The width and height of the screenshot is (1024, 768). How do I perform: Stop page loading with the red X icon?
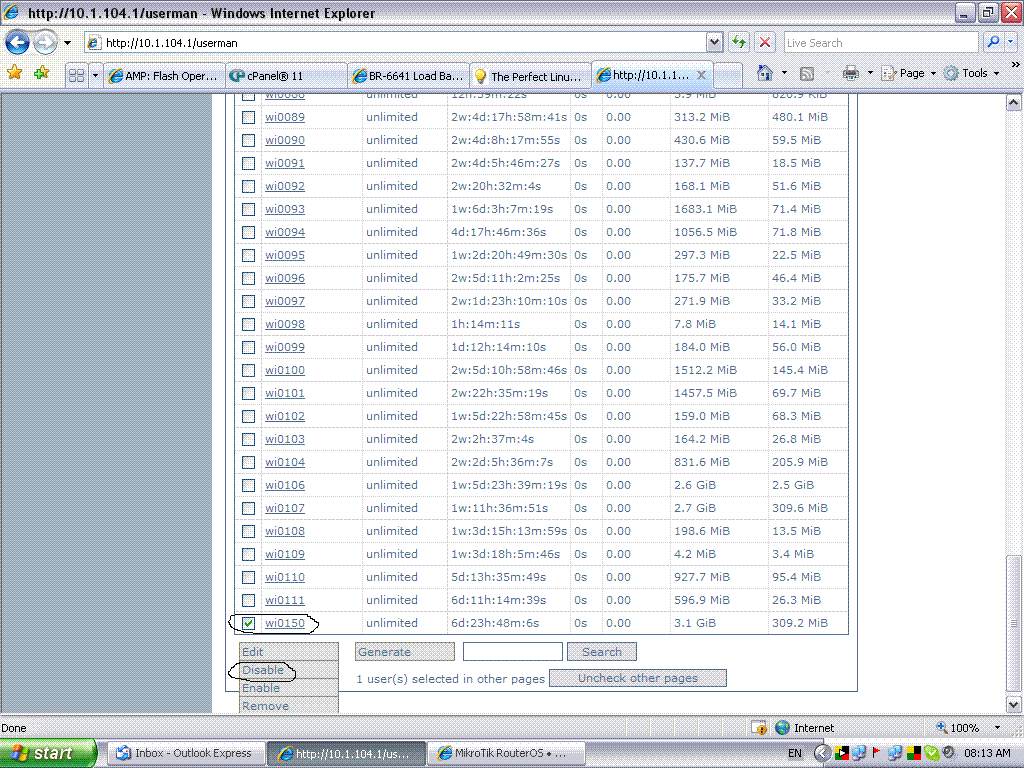[x=764, y=42]
